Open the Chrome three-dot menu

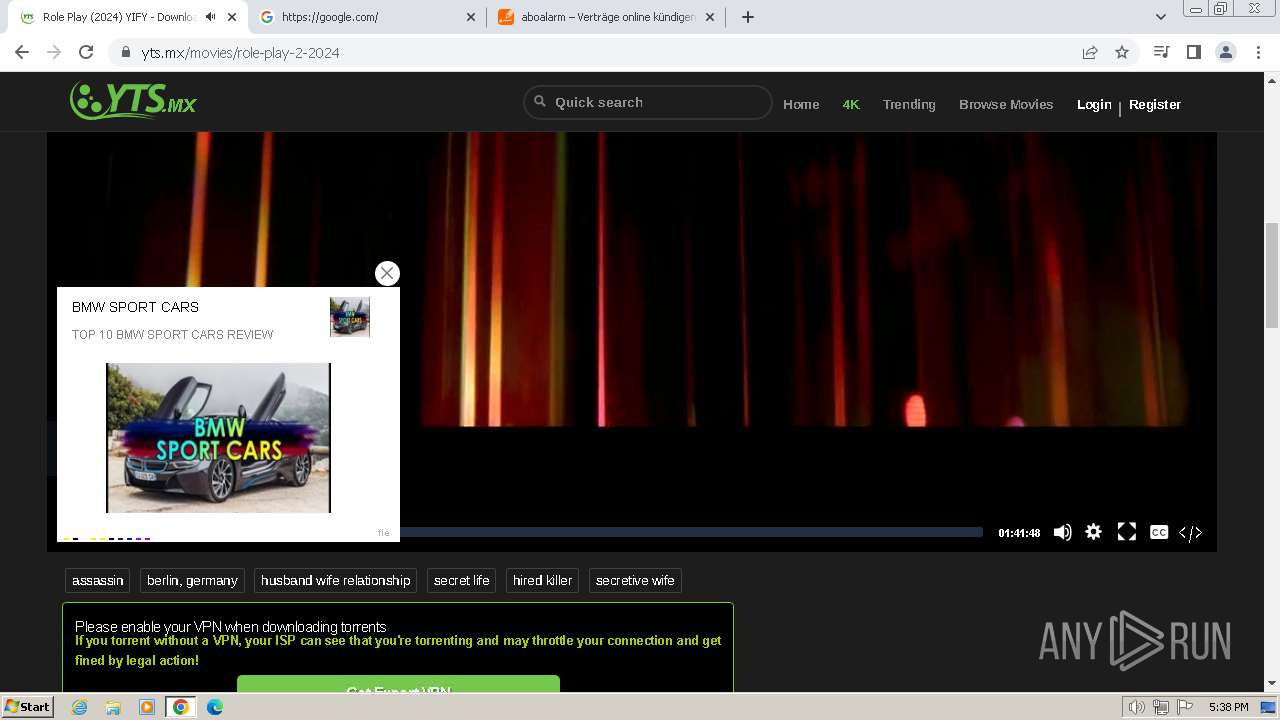tap(1259, 52)
